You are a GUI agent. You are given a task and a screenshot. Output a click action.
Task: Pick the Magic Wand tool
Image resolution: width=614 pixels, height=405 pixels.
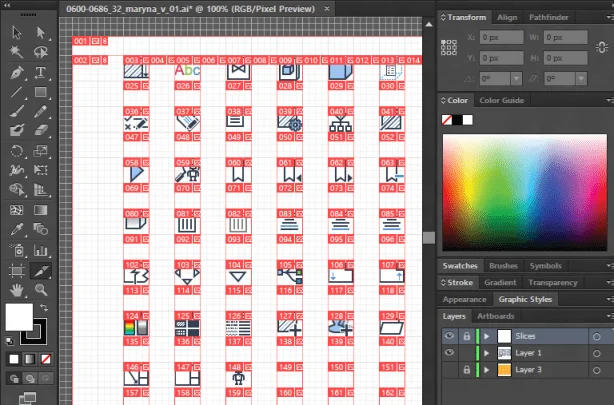[16, 52]
